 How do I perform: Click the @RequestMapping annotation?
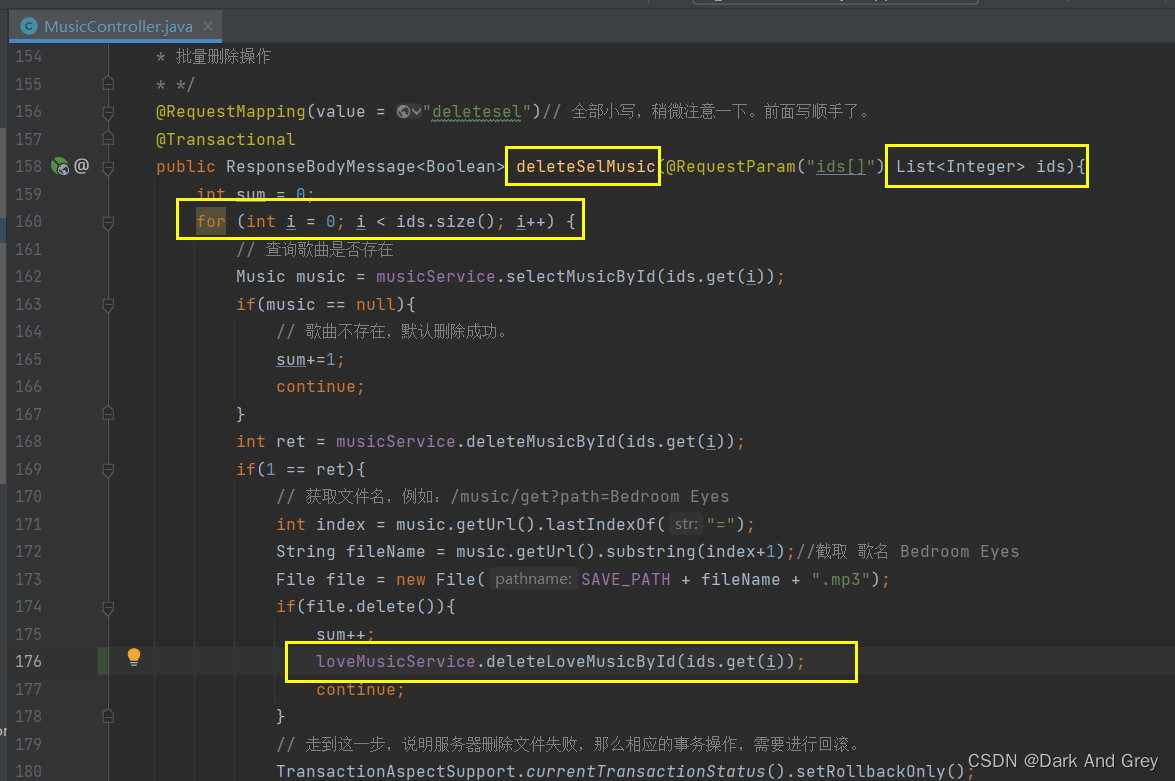231,112
